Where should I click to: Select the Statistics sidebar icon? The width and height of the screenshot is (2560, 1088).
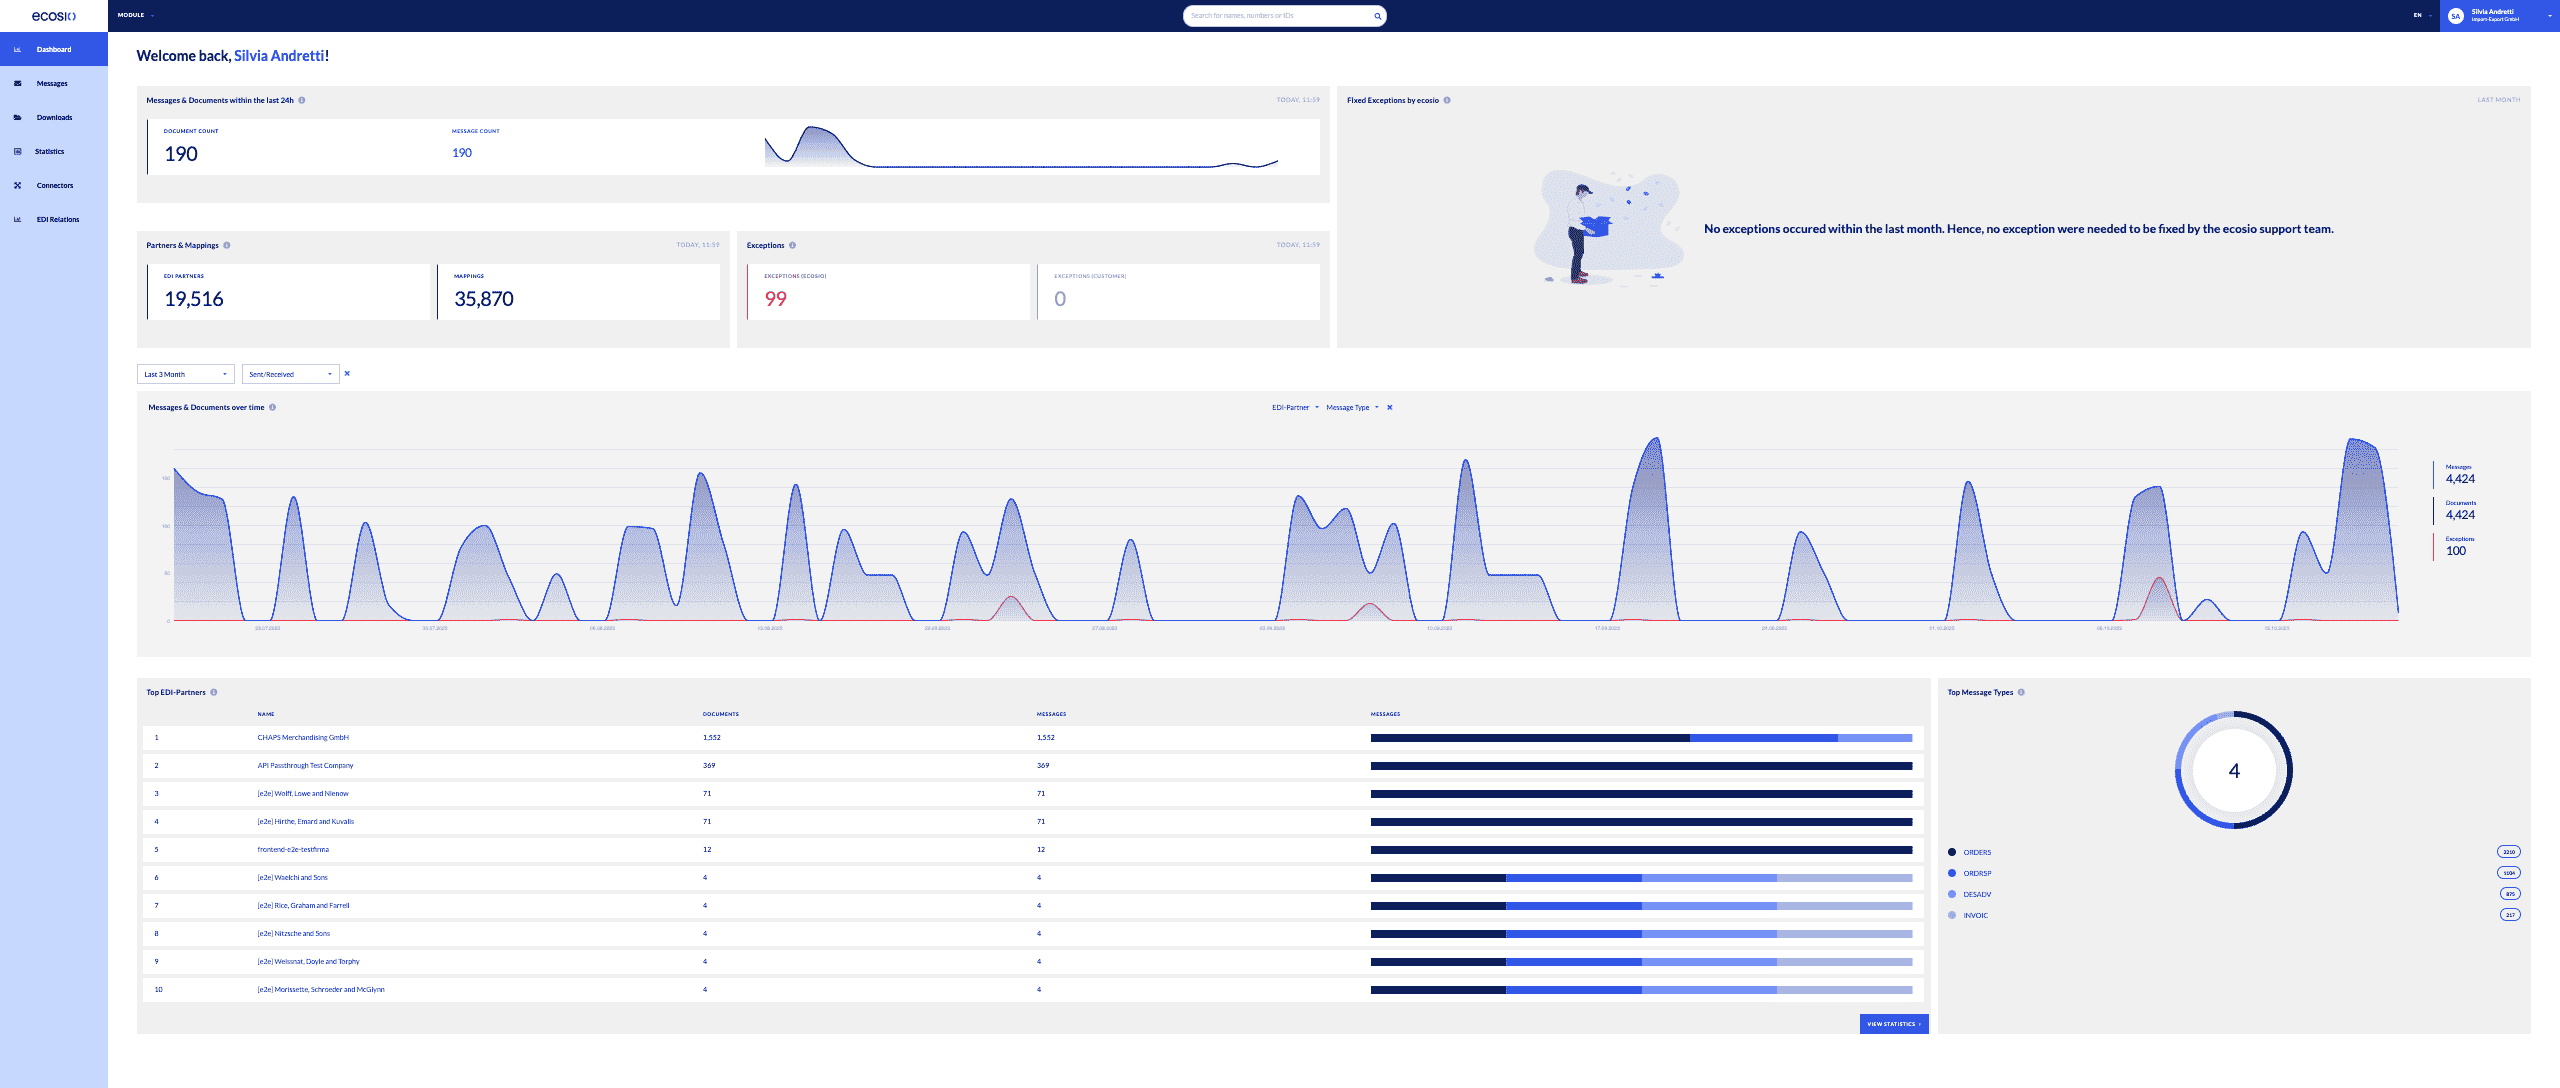19,151
